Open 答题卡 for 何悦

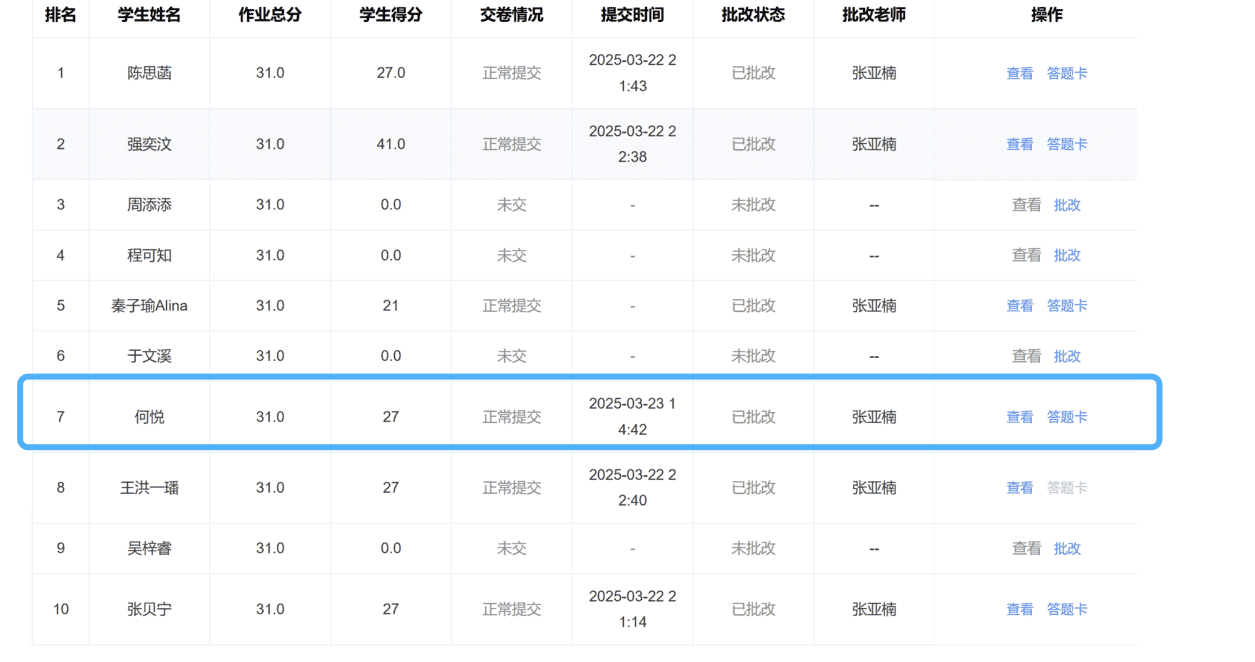(x=1067, y=418)
